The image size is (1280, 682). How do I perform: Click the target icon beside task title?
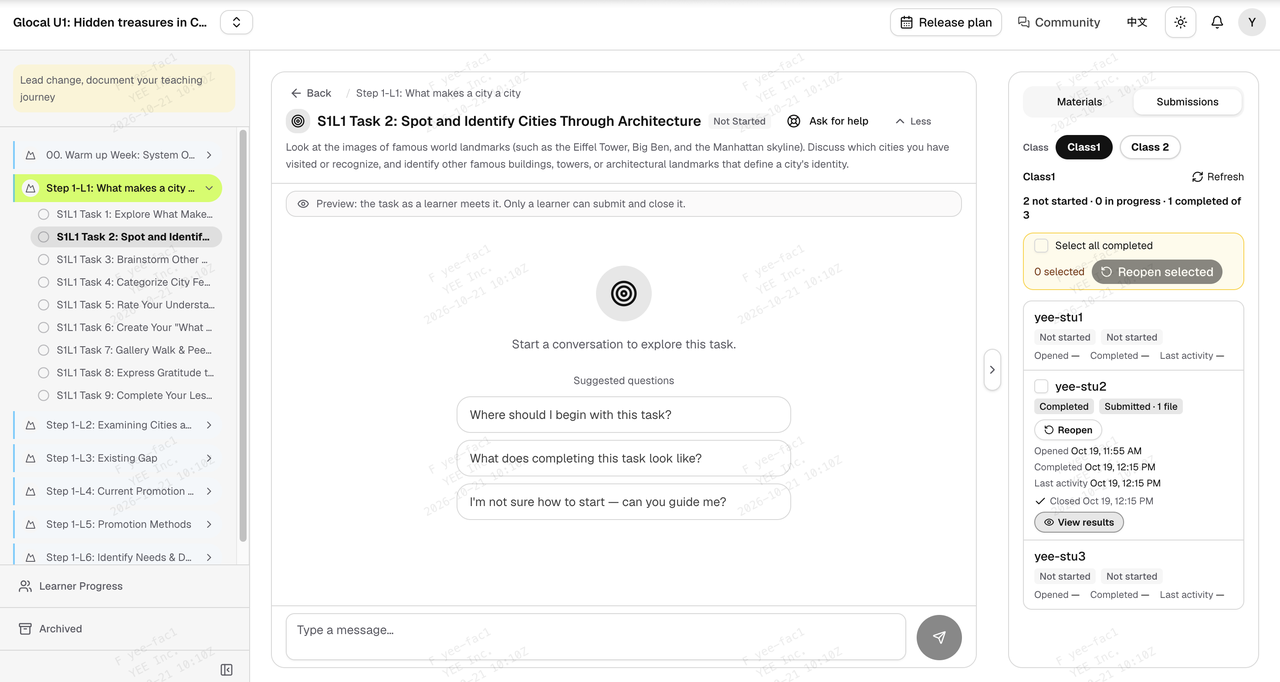click(x=298, y=121)
